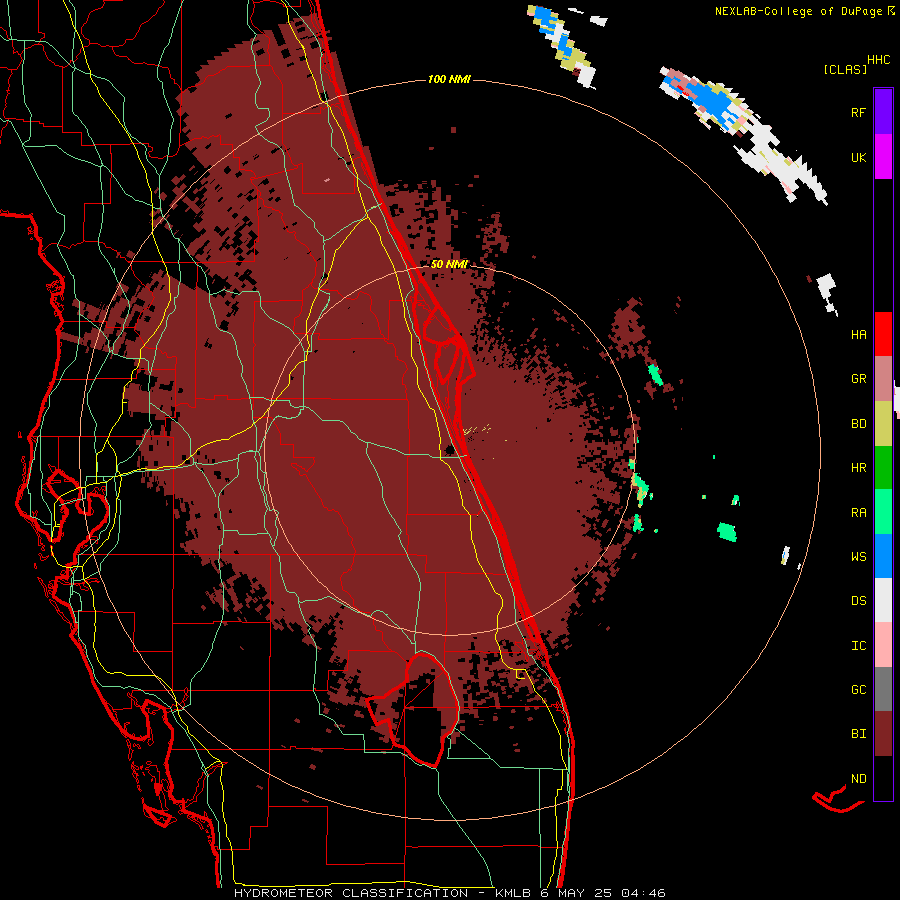Select the dusty pink GR legend swatch

click(x=883, y=378)
